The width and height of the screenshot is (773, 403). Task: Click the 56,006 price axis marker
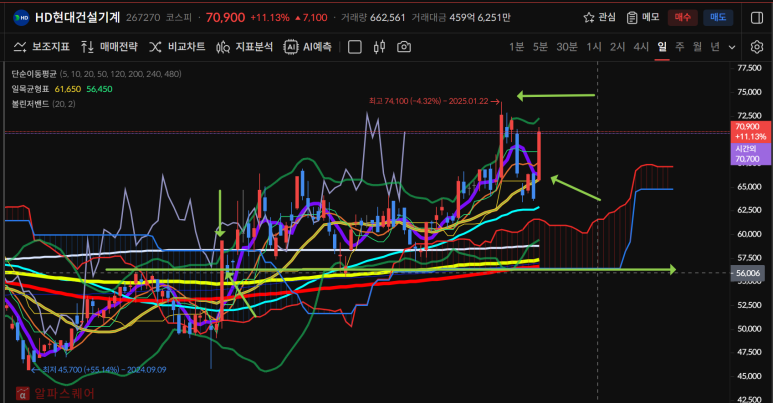(748, 273)
